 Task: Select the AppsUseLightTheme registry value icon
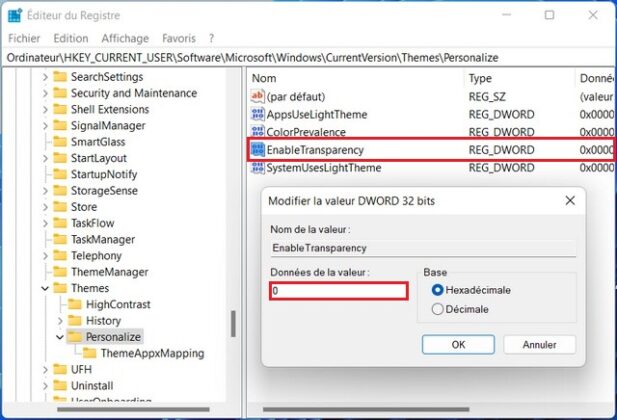(x=258, y=114)
